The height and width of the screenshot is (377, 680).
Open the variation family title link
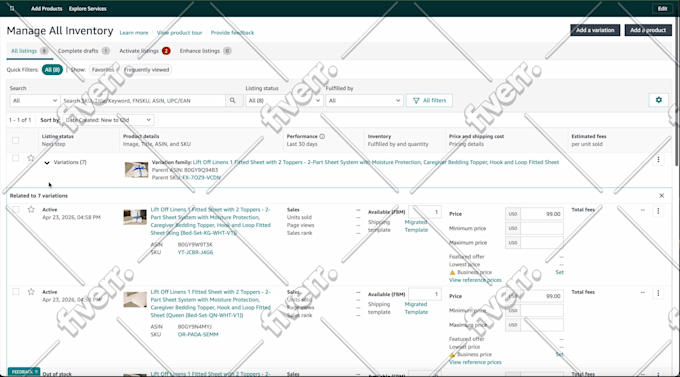pos(376,162)
